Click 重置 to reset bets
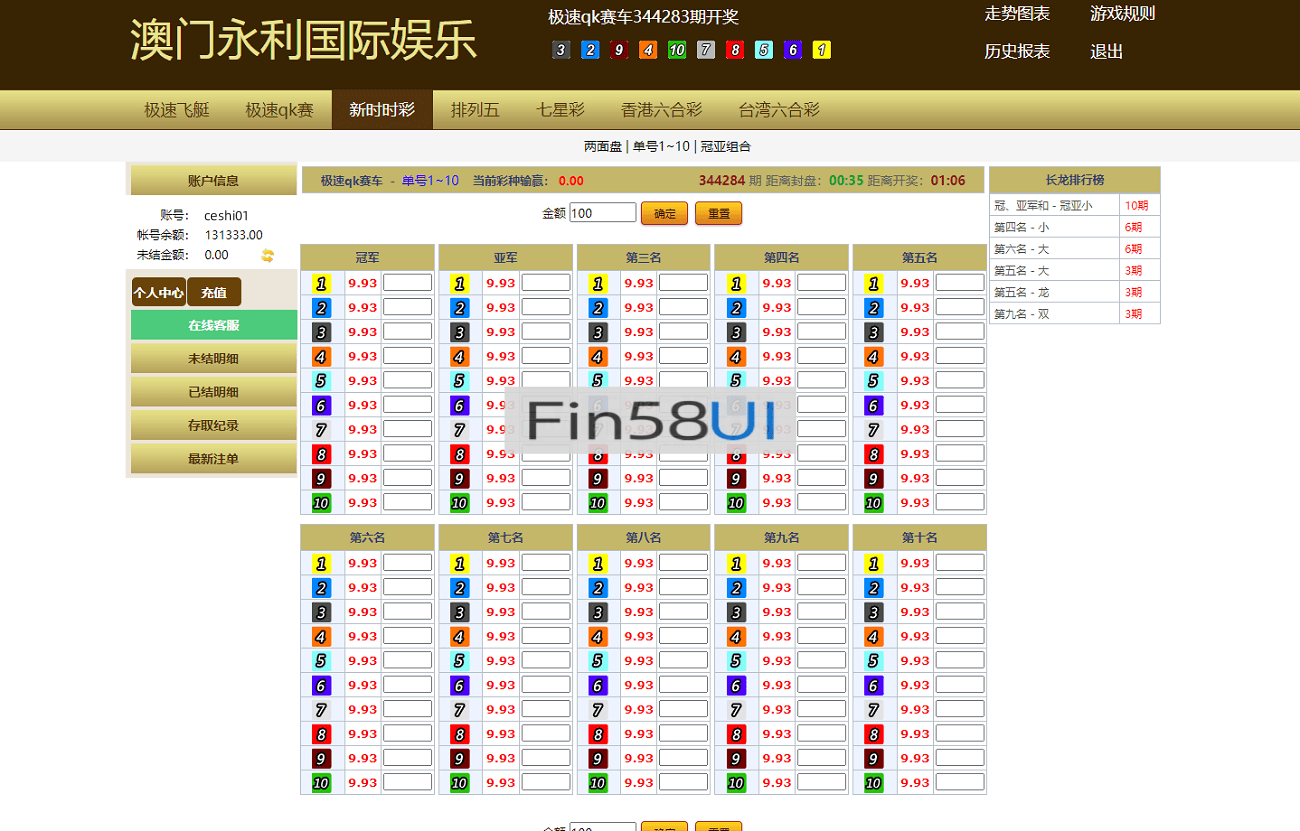This screenshot has width=1300, height=831. point(718,212)
